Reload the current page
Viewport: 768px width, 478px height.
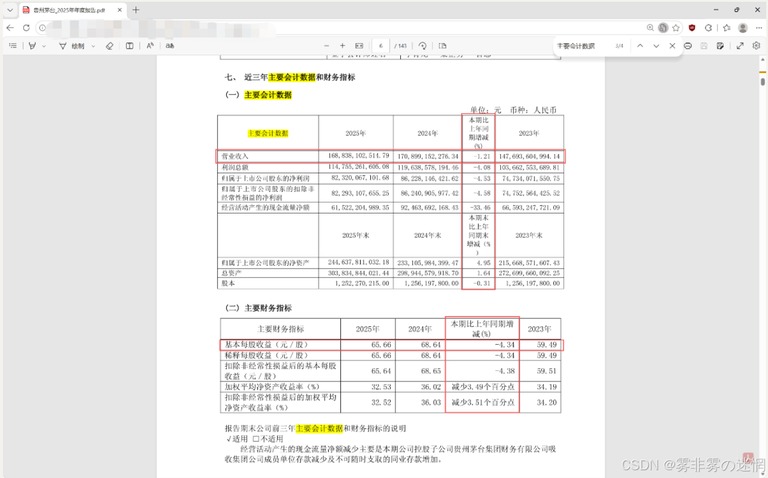tap(26, 28)
